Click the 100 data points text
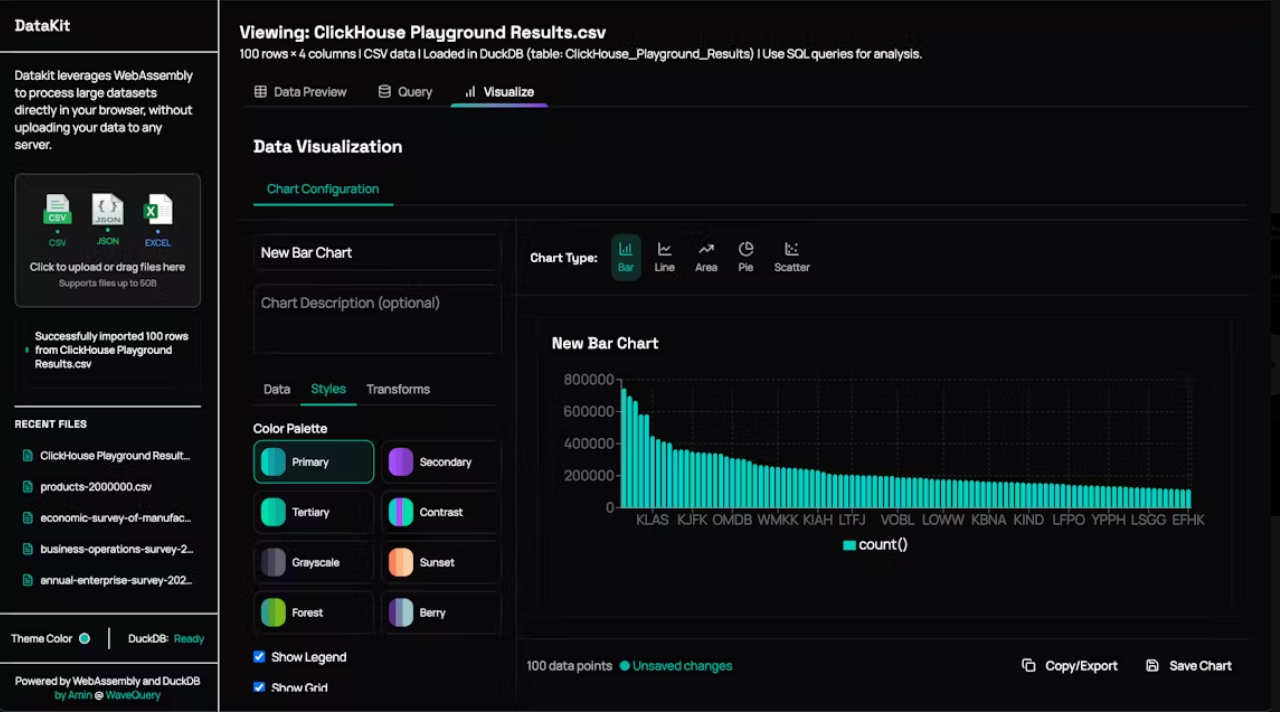This screenshot has height=712, width=1280. click(x=569, y=666)
